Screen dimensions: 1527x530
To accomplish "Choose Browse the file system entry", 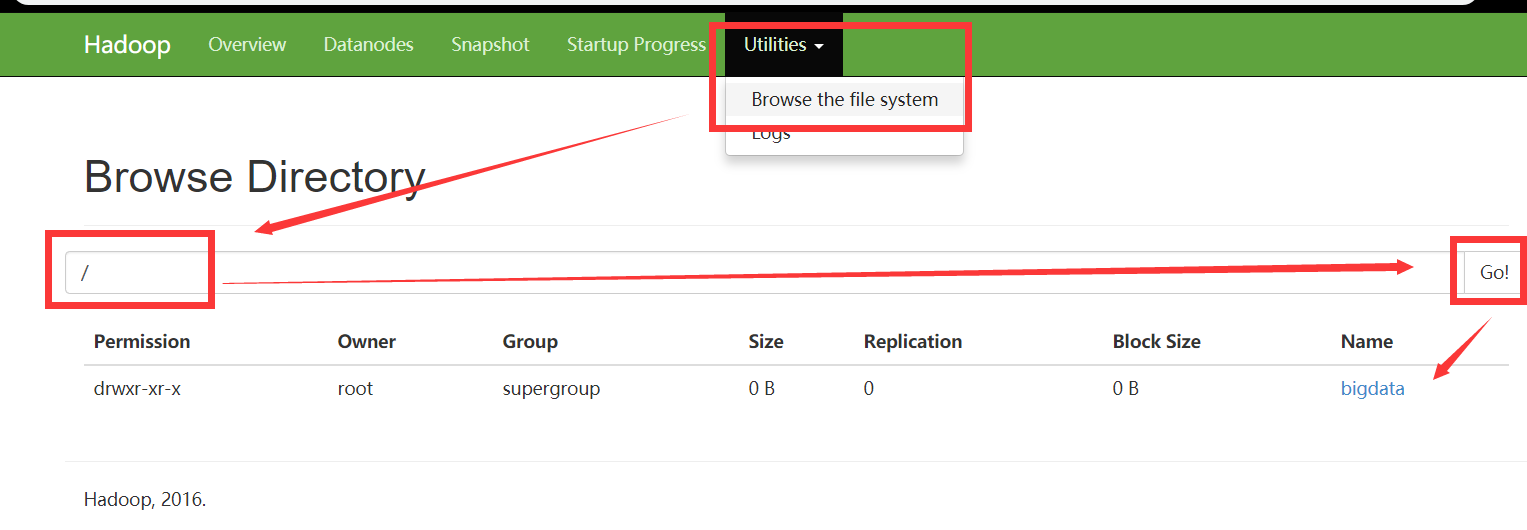I will pyautogui.click(x=844, y=100).
